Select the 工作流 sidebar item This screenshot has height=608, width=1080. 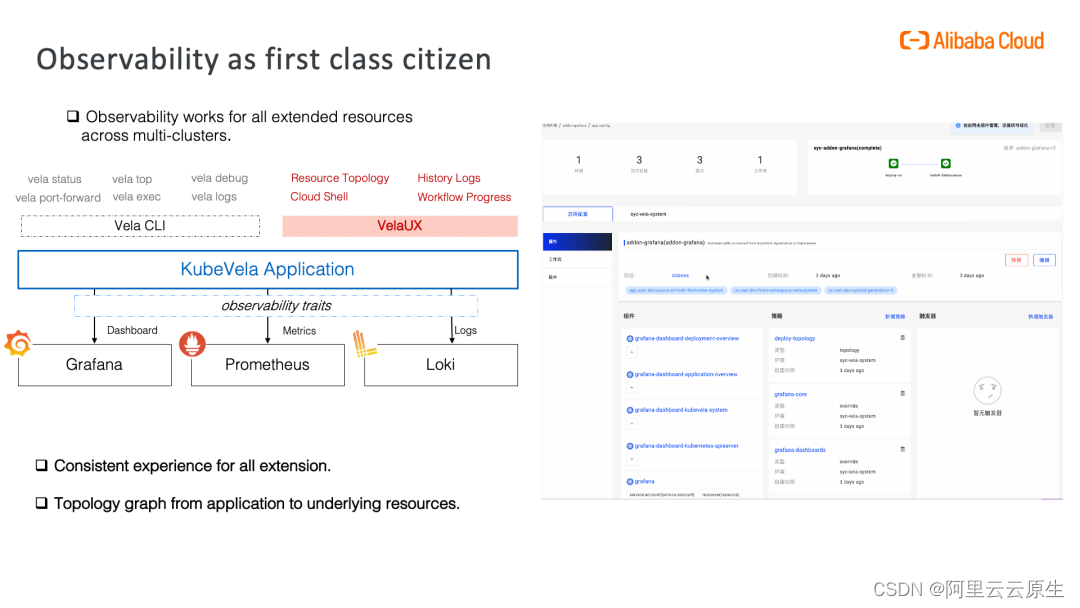tap(577, 260)
